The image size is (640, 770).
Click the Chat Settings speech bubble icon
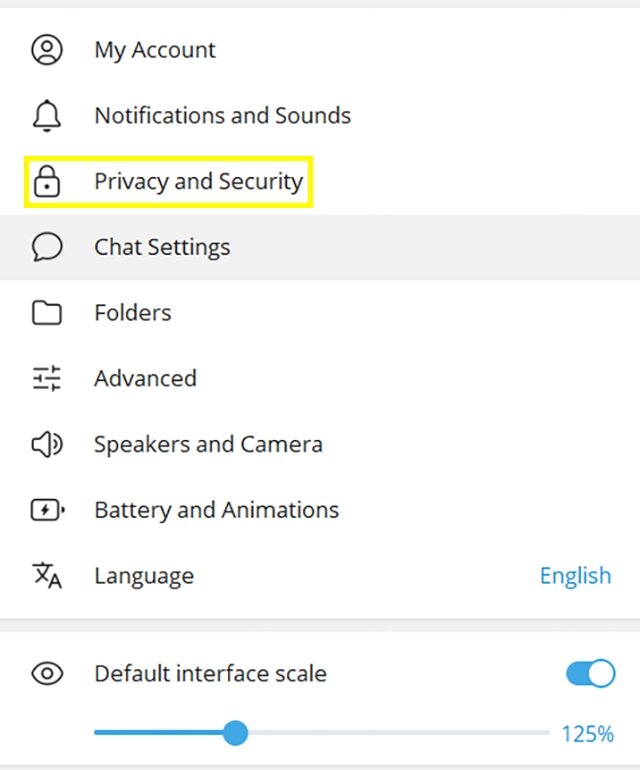coord(47,247)
